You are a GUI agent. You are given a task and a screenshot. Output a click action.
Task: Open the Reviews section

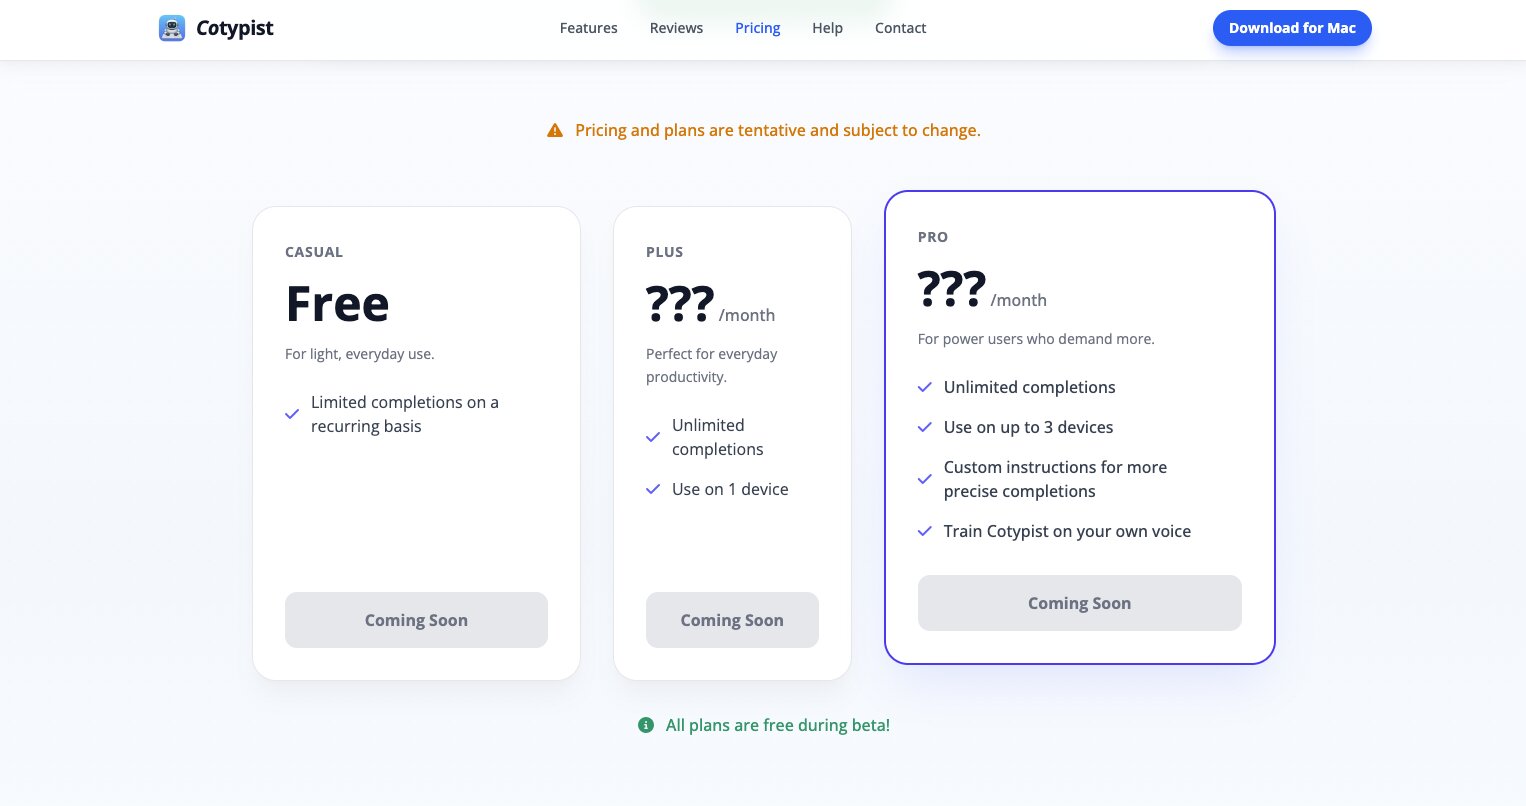[x=676, y=28]
